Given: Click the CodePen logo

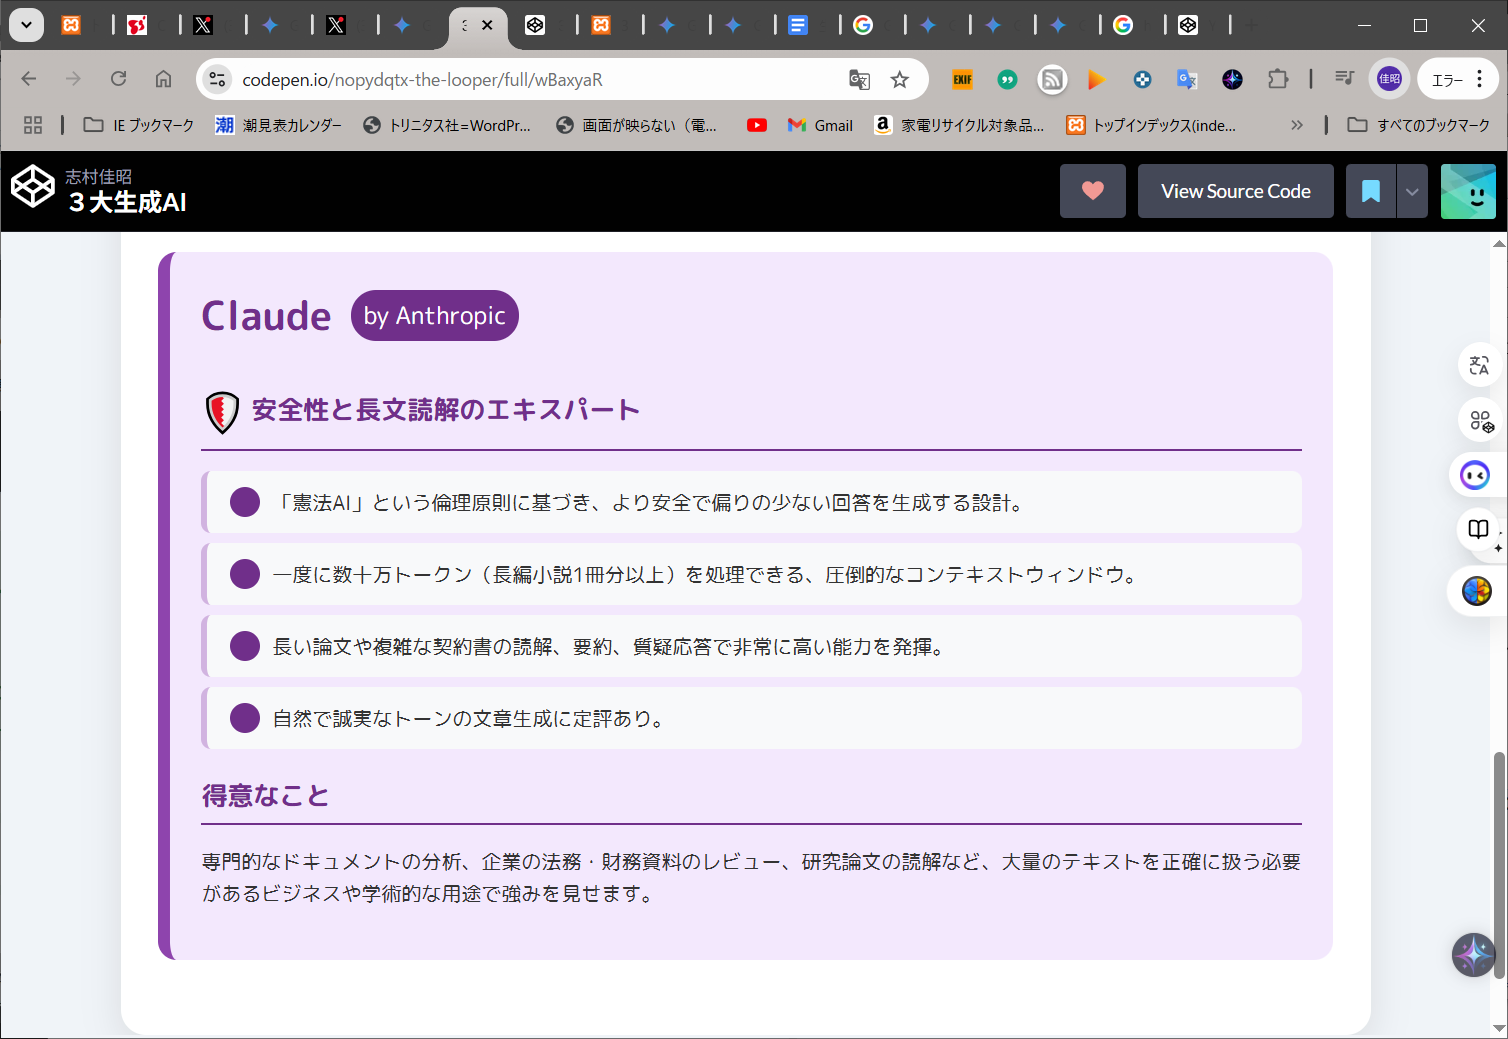Looking at the screenshot, I should coord(32,187).
